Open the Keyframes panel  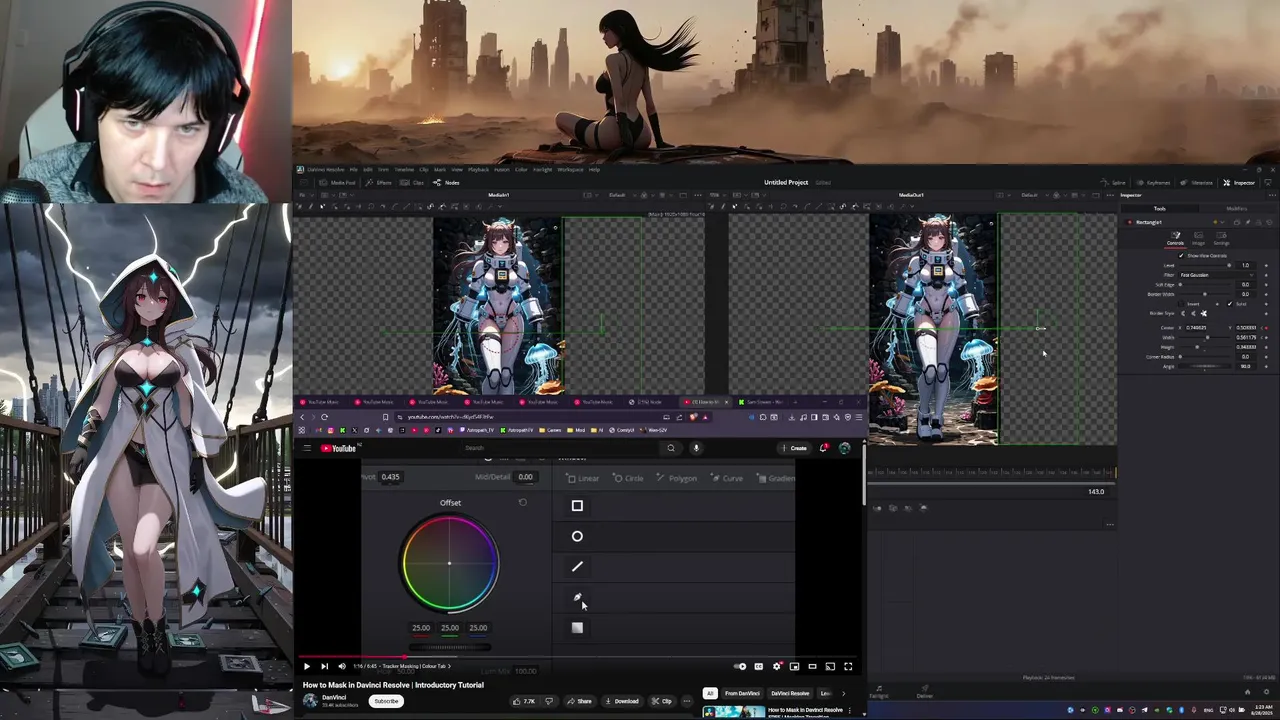1154,183
